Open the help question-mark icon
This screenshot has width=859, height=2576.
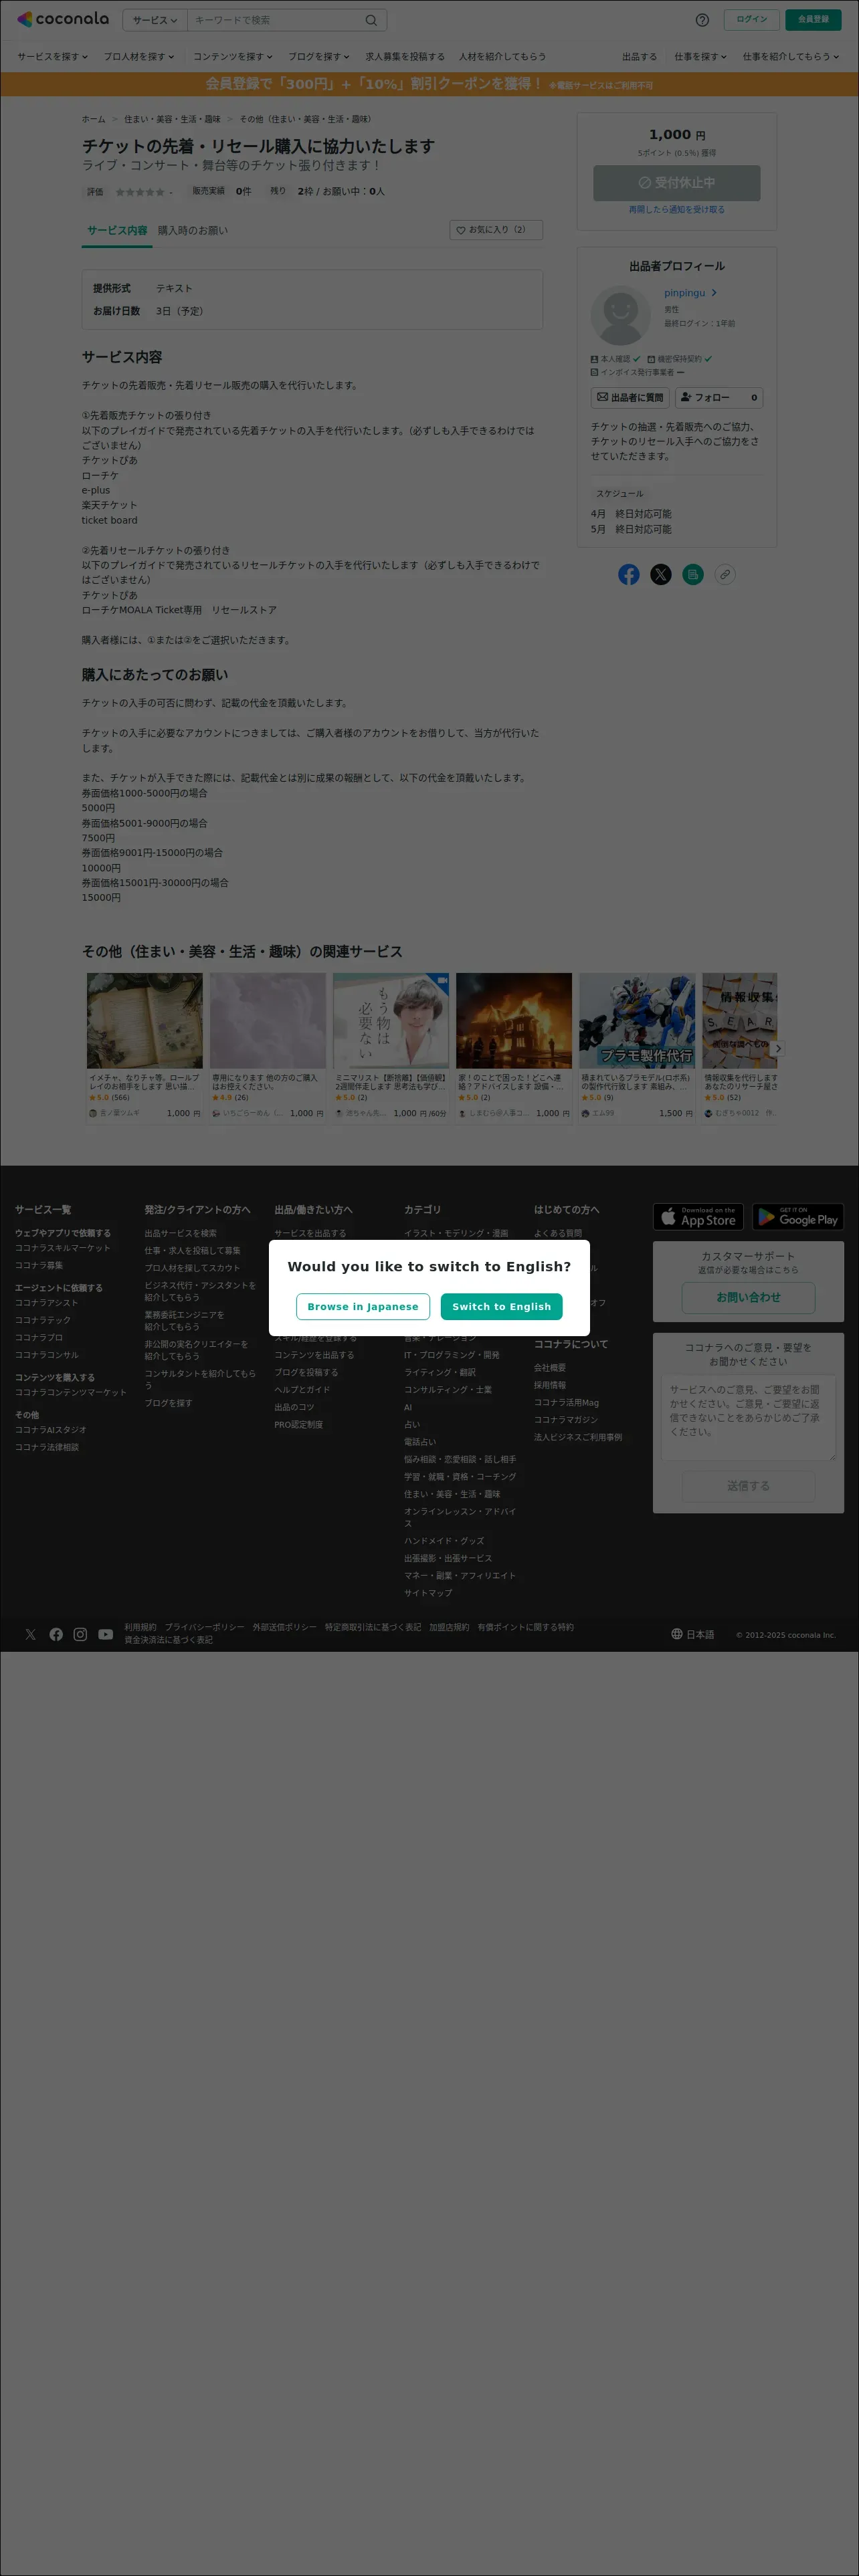(x=702, y=20)
